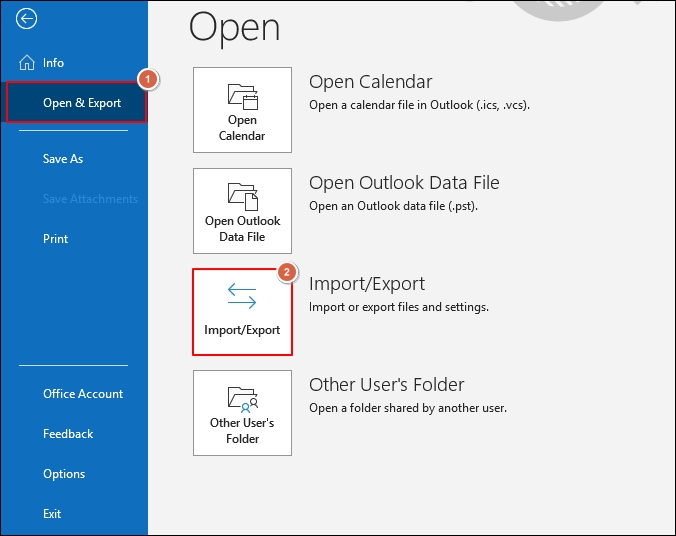Click the data file folder icon
The width and height of the screenshot is (676, 536).
(243, 197)
